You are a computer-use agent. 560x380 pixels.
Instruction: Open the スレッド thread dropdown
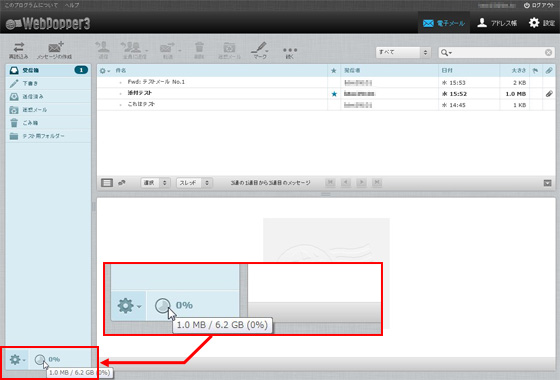195,183
